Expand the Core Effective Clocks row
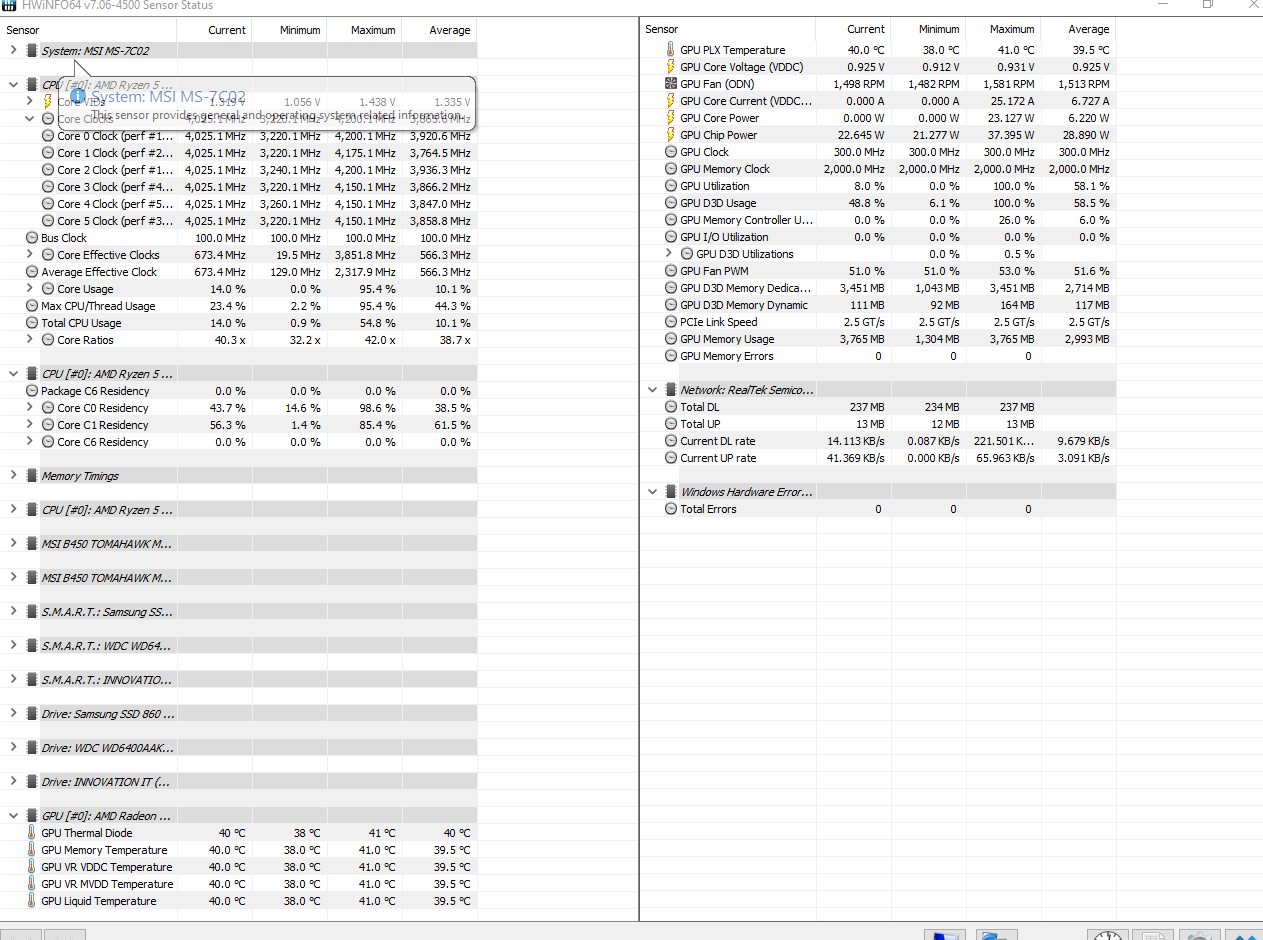Image resolution: width=1263 pixels, height=940 pixels. pos(30,255)
